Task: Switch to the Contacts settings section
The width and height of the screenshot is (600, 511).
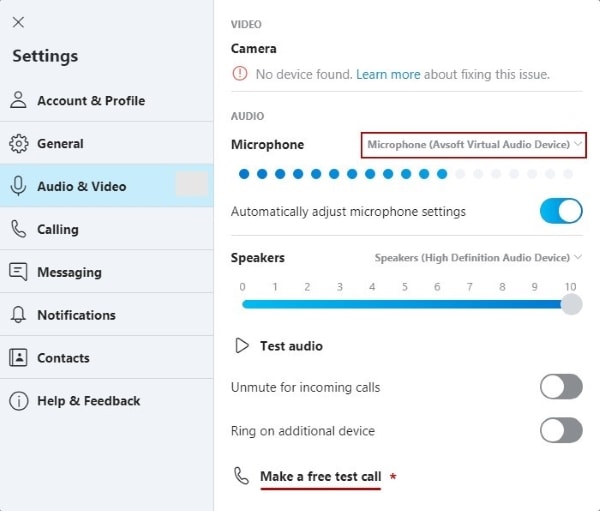Action: coord(63,358)
